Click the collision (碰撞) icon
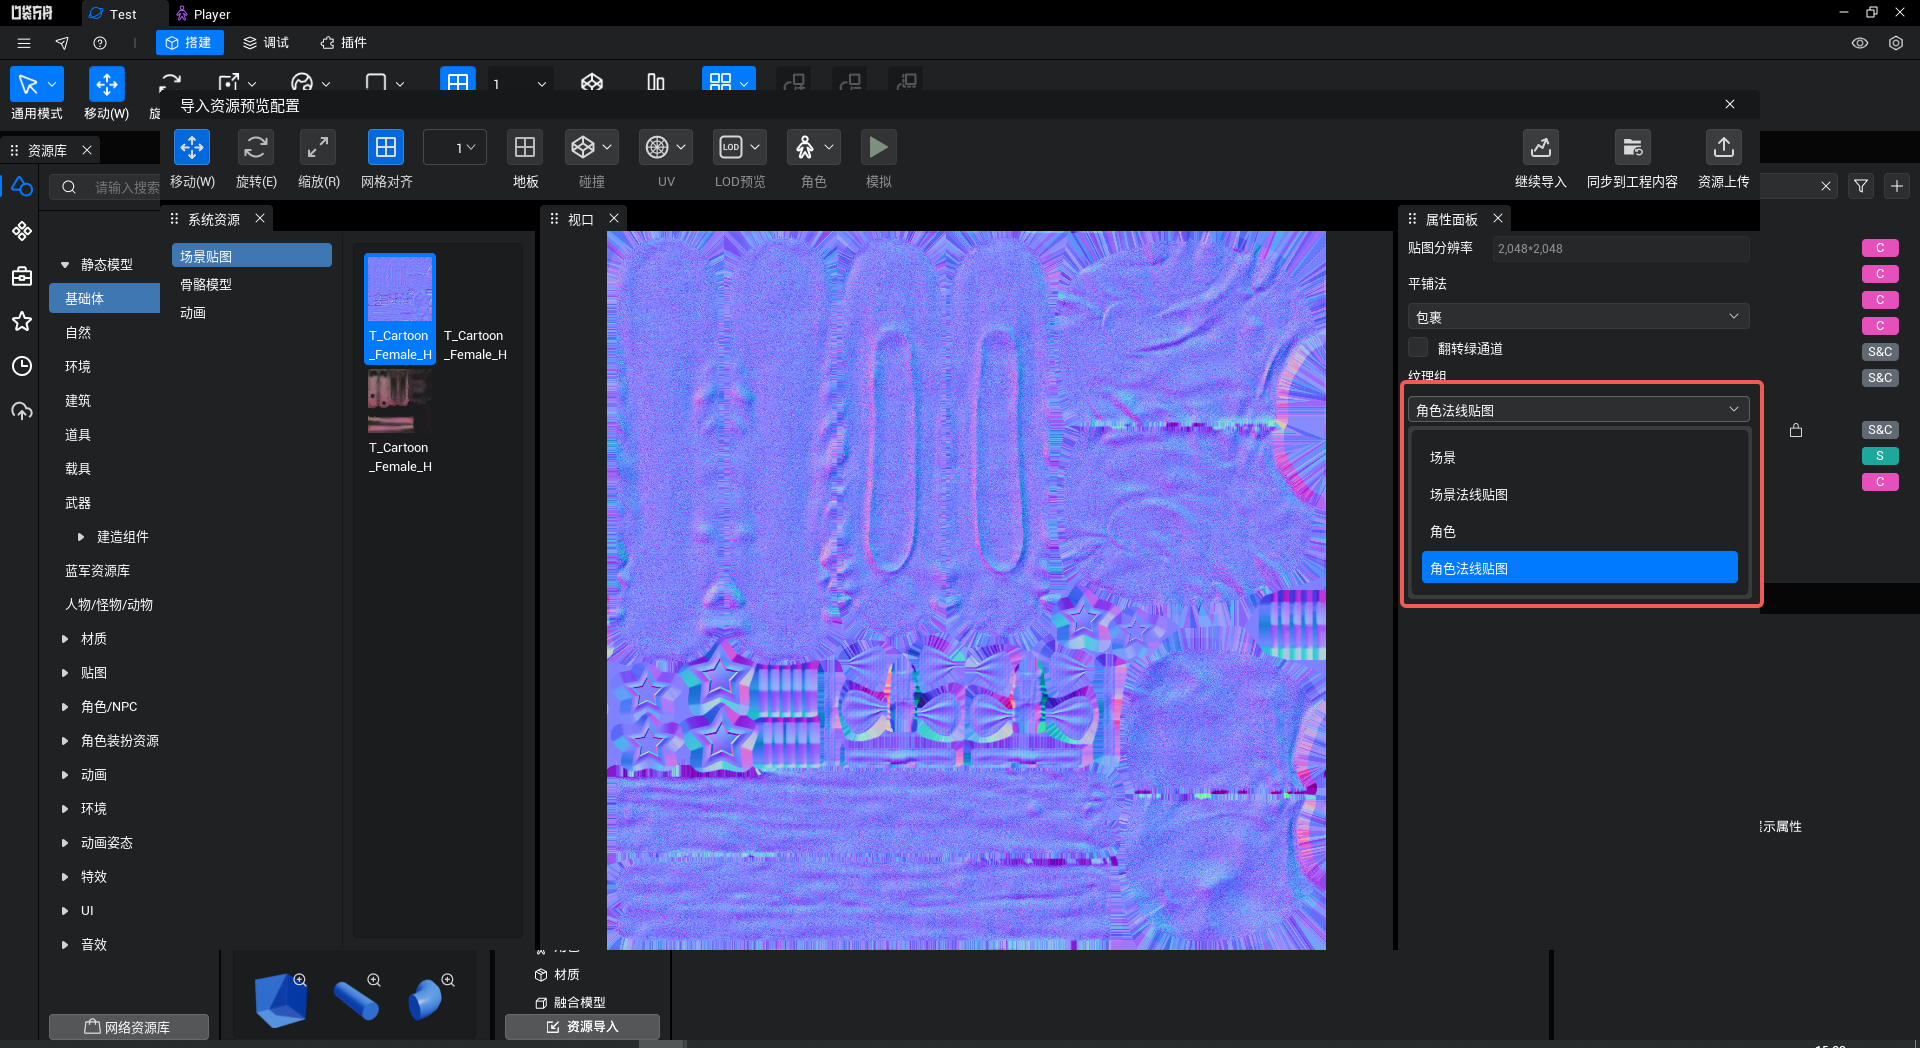This screenshot has width=1920, height=1048. [x=583, y=148]
